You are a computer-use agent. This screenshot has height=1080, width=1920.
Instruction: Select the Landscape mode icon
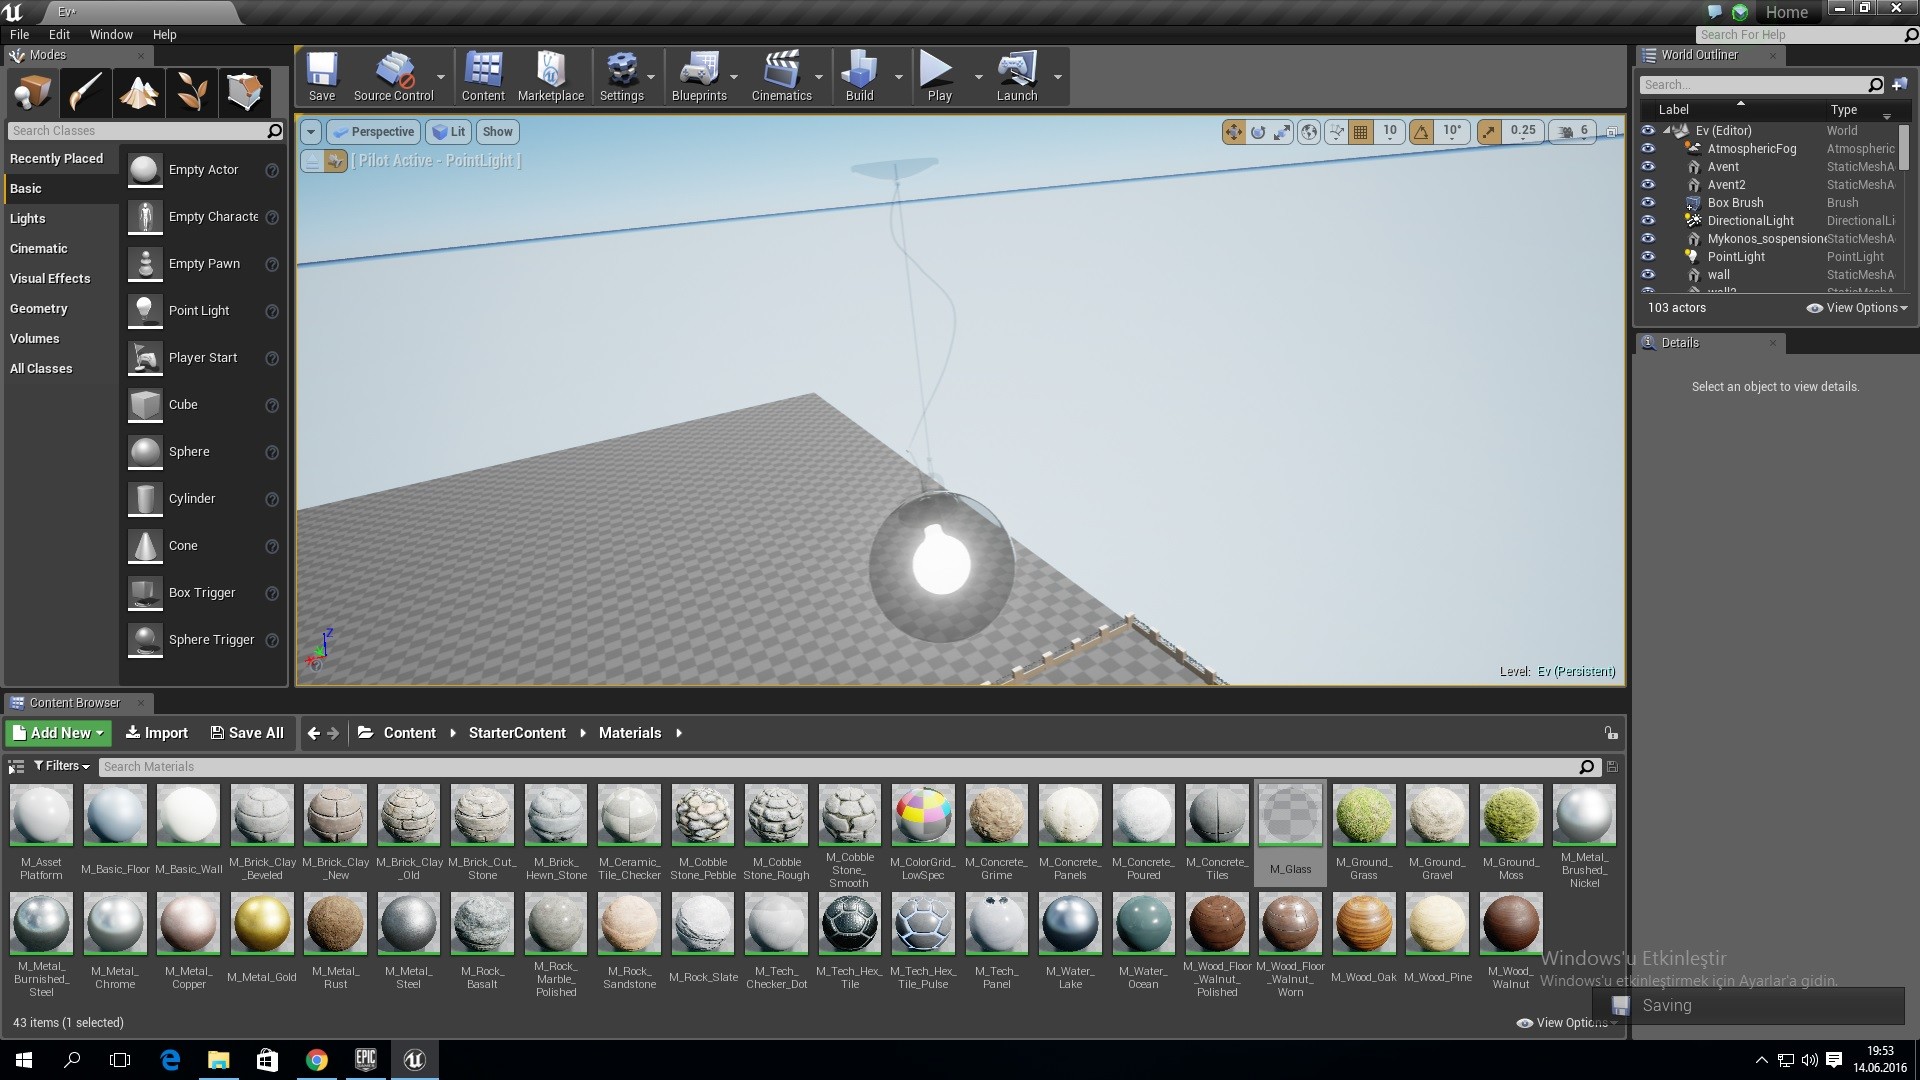coord(138,93)
